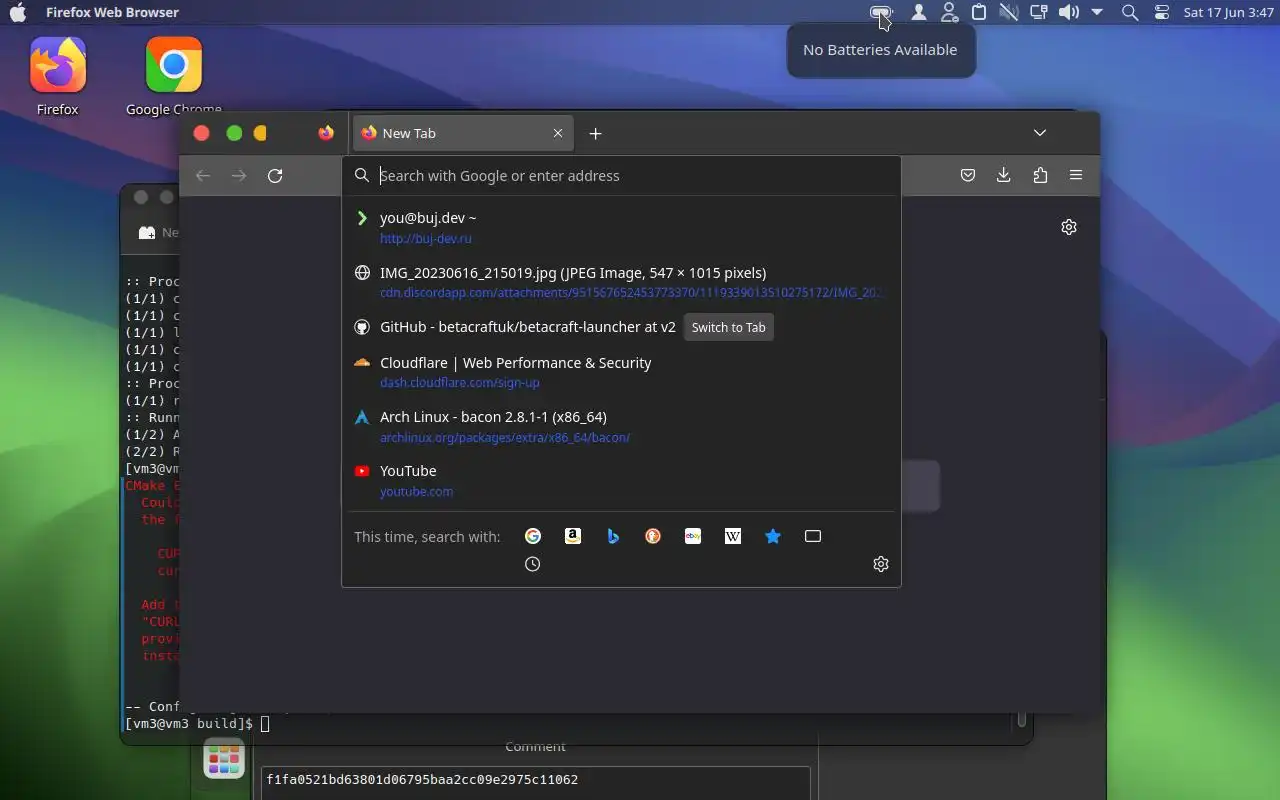Click the f1fa0521bd63 comment field
1280x800 pixels.
coord(536,780)
